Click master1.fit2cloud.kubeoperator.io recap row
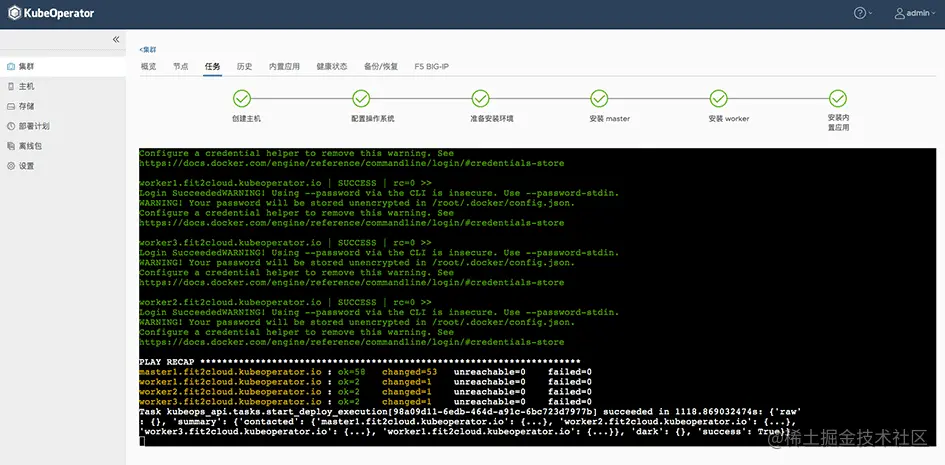 tap(365, 372)
